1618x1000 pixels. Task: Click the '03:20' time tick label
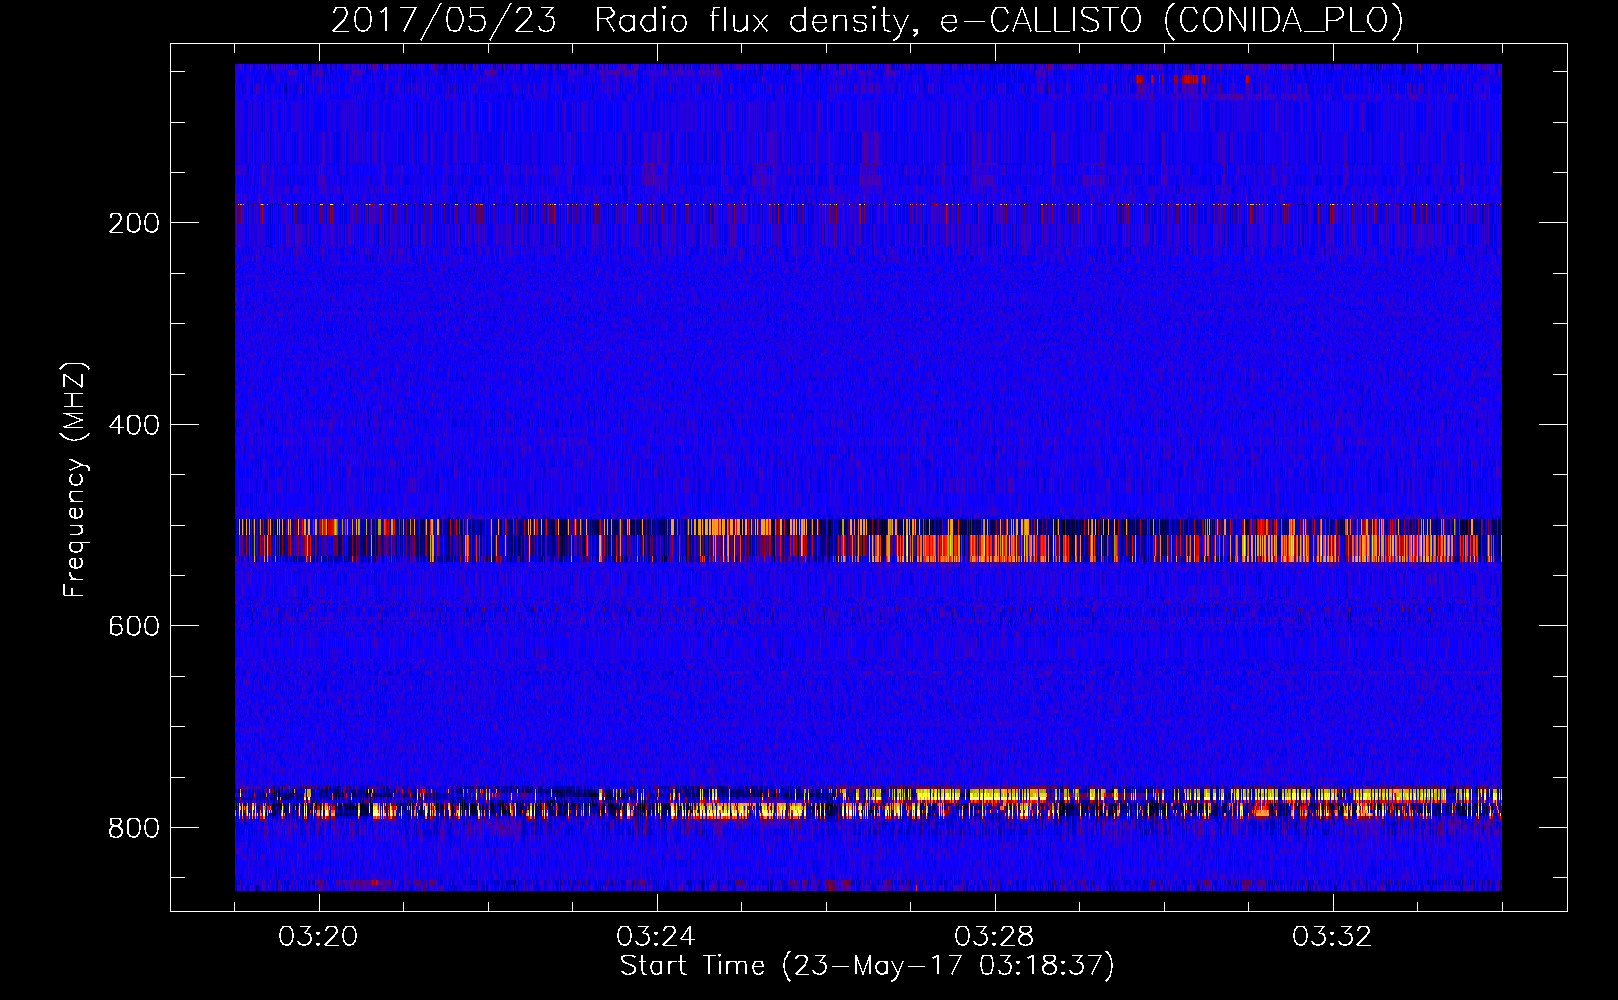(x=319, y=937)
